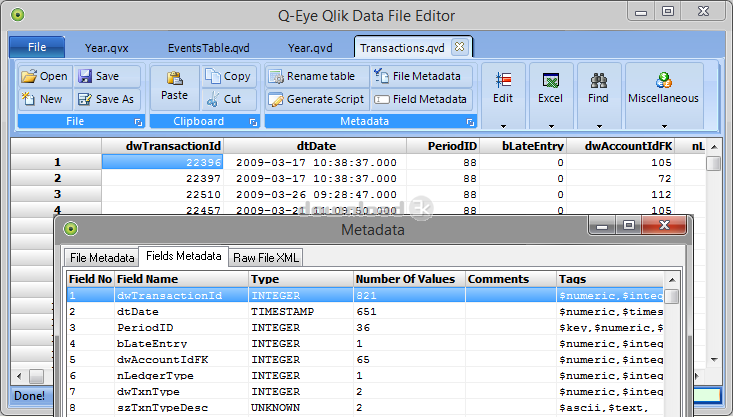Screen dimensions: 733x417
Task: Click the Save floppy disk button
Action: 107,76
